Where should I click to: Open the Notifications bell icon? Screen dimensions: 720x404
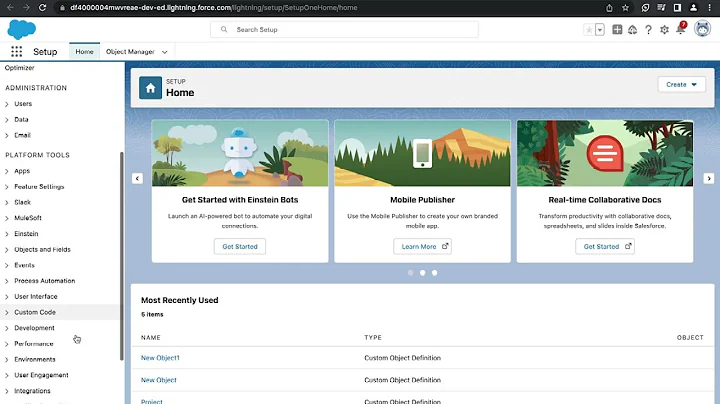click(x=681, y=28)
